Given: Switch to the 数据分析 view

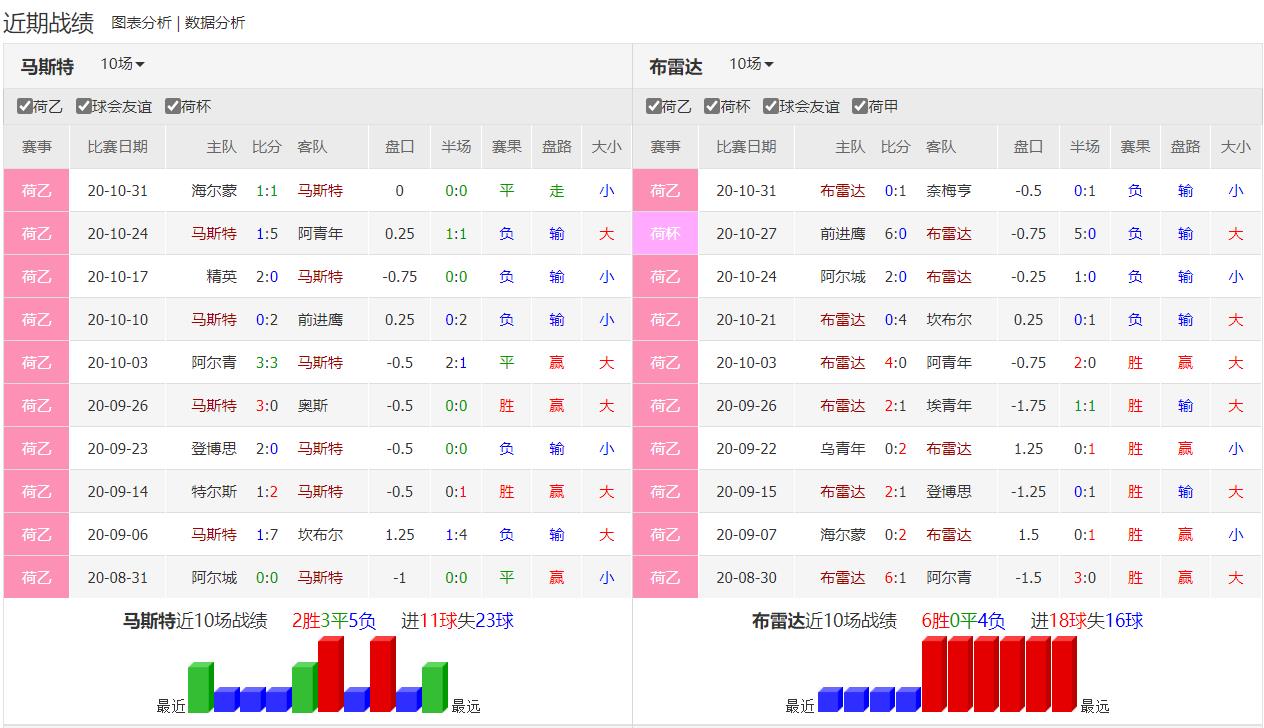Looking at the screenshot, I should click(214, 23).
